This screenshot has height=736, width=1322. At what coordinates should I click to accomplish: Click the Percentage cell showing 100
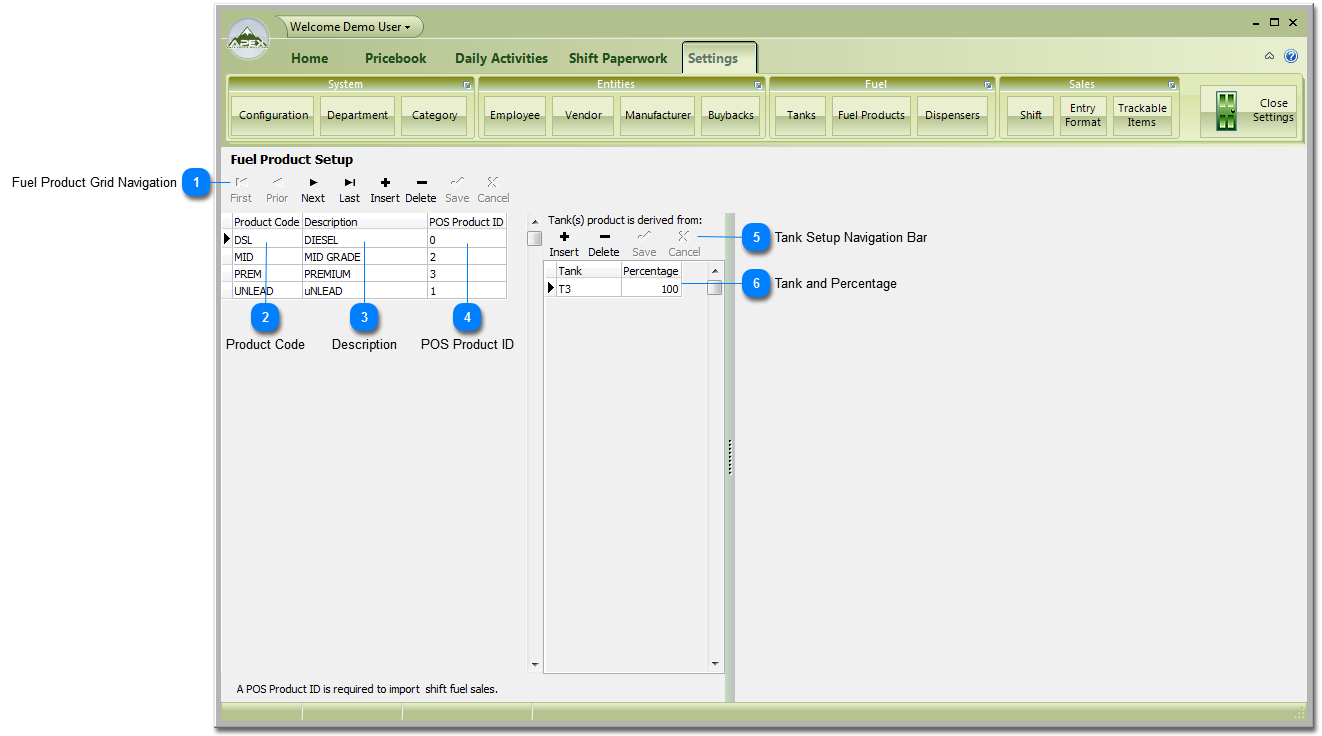[650, 289]
